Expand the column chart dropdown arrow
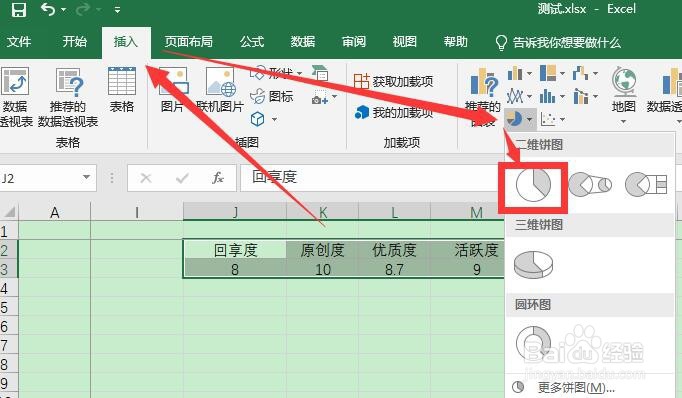 point(529,74)
